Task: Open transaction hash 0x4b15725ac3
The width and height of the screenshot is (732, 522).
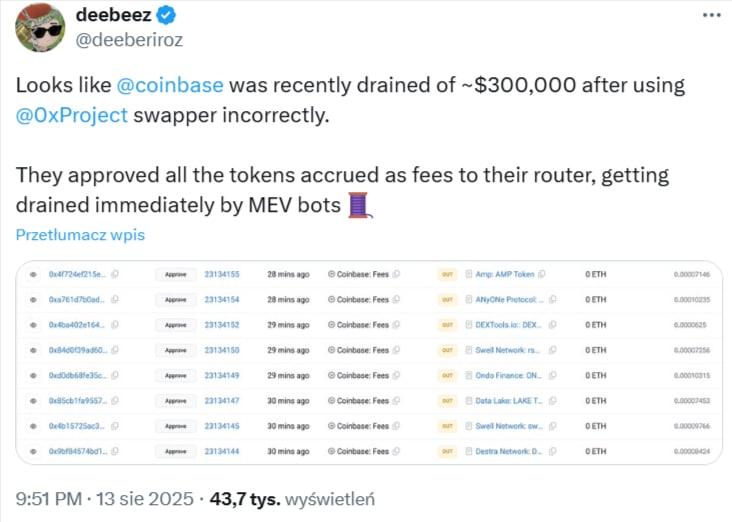Action: pos(76,426)
